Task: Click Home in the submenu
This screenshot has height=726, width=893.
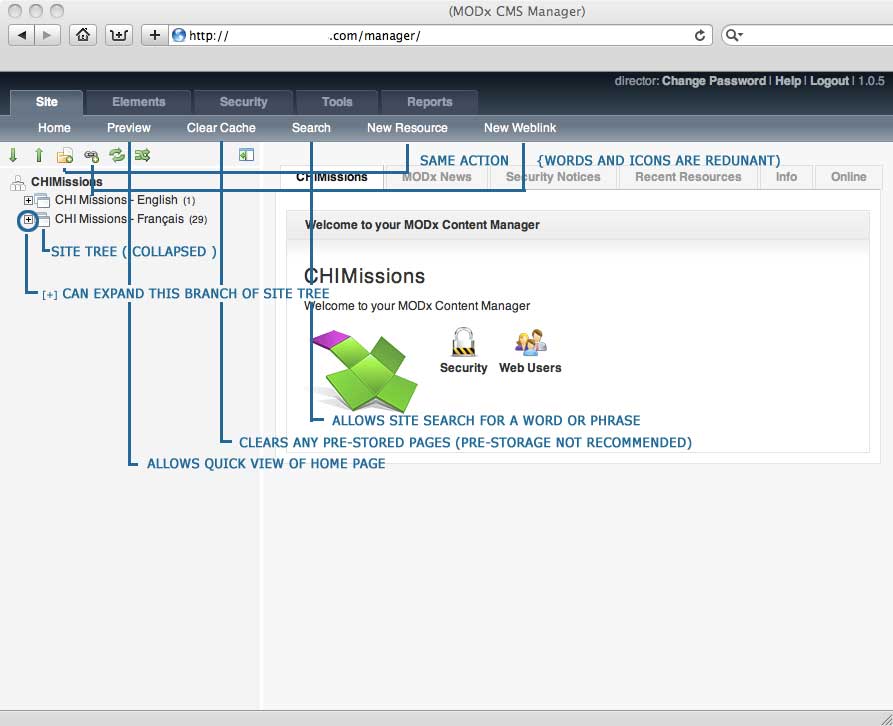Action: point(54,128)
